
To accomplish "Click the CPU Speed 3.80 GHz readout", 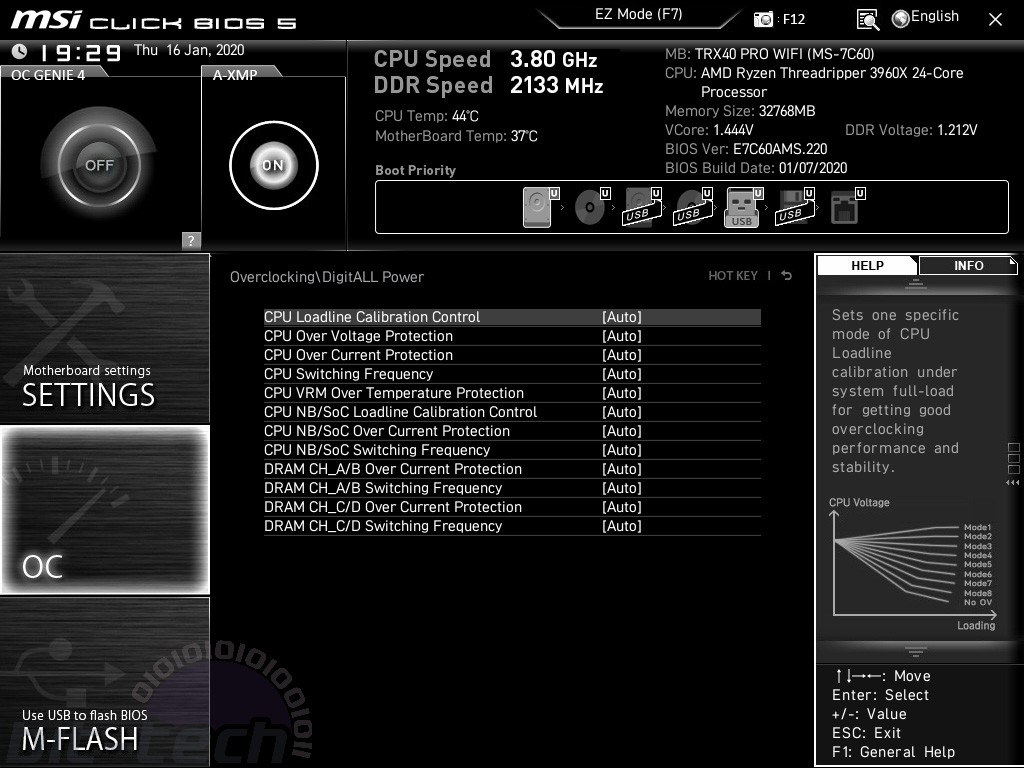I will coord(485,59).
